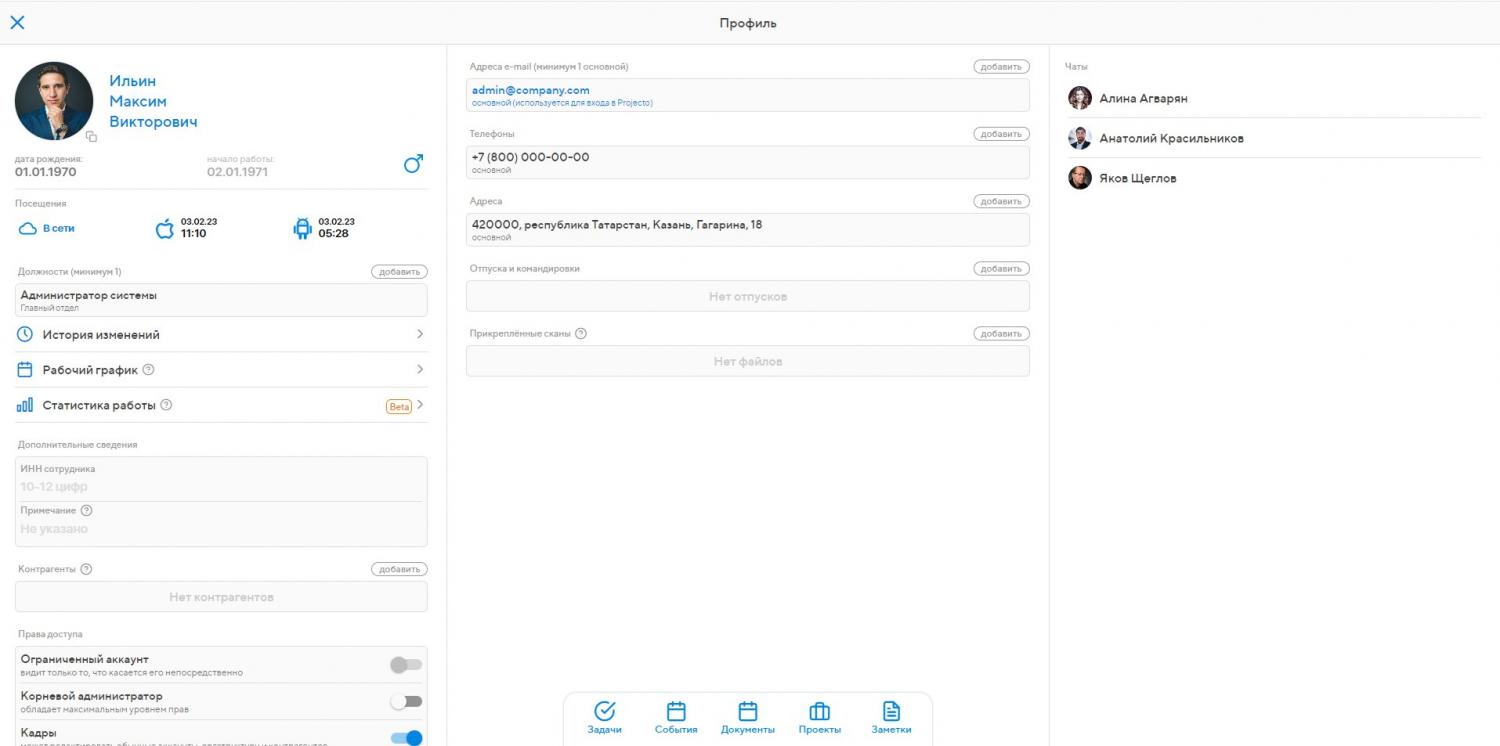Select Яков Щеглов chat entry
This screenshot has height=746, width=1500.
coord(1137,179)
